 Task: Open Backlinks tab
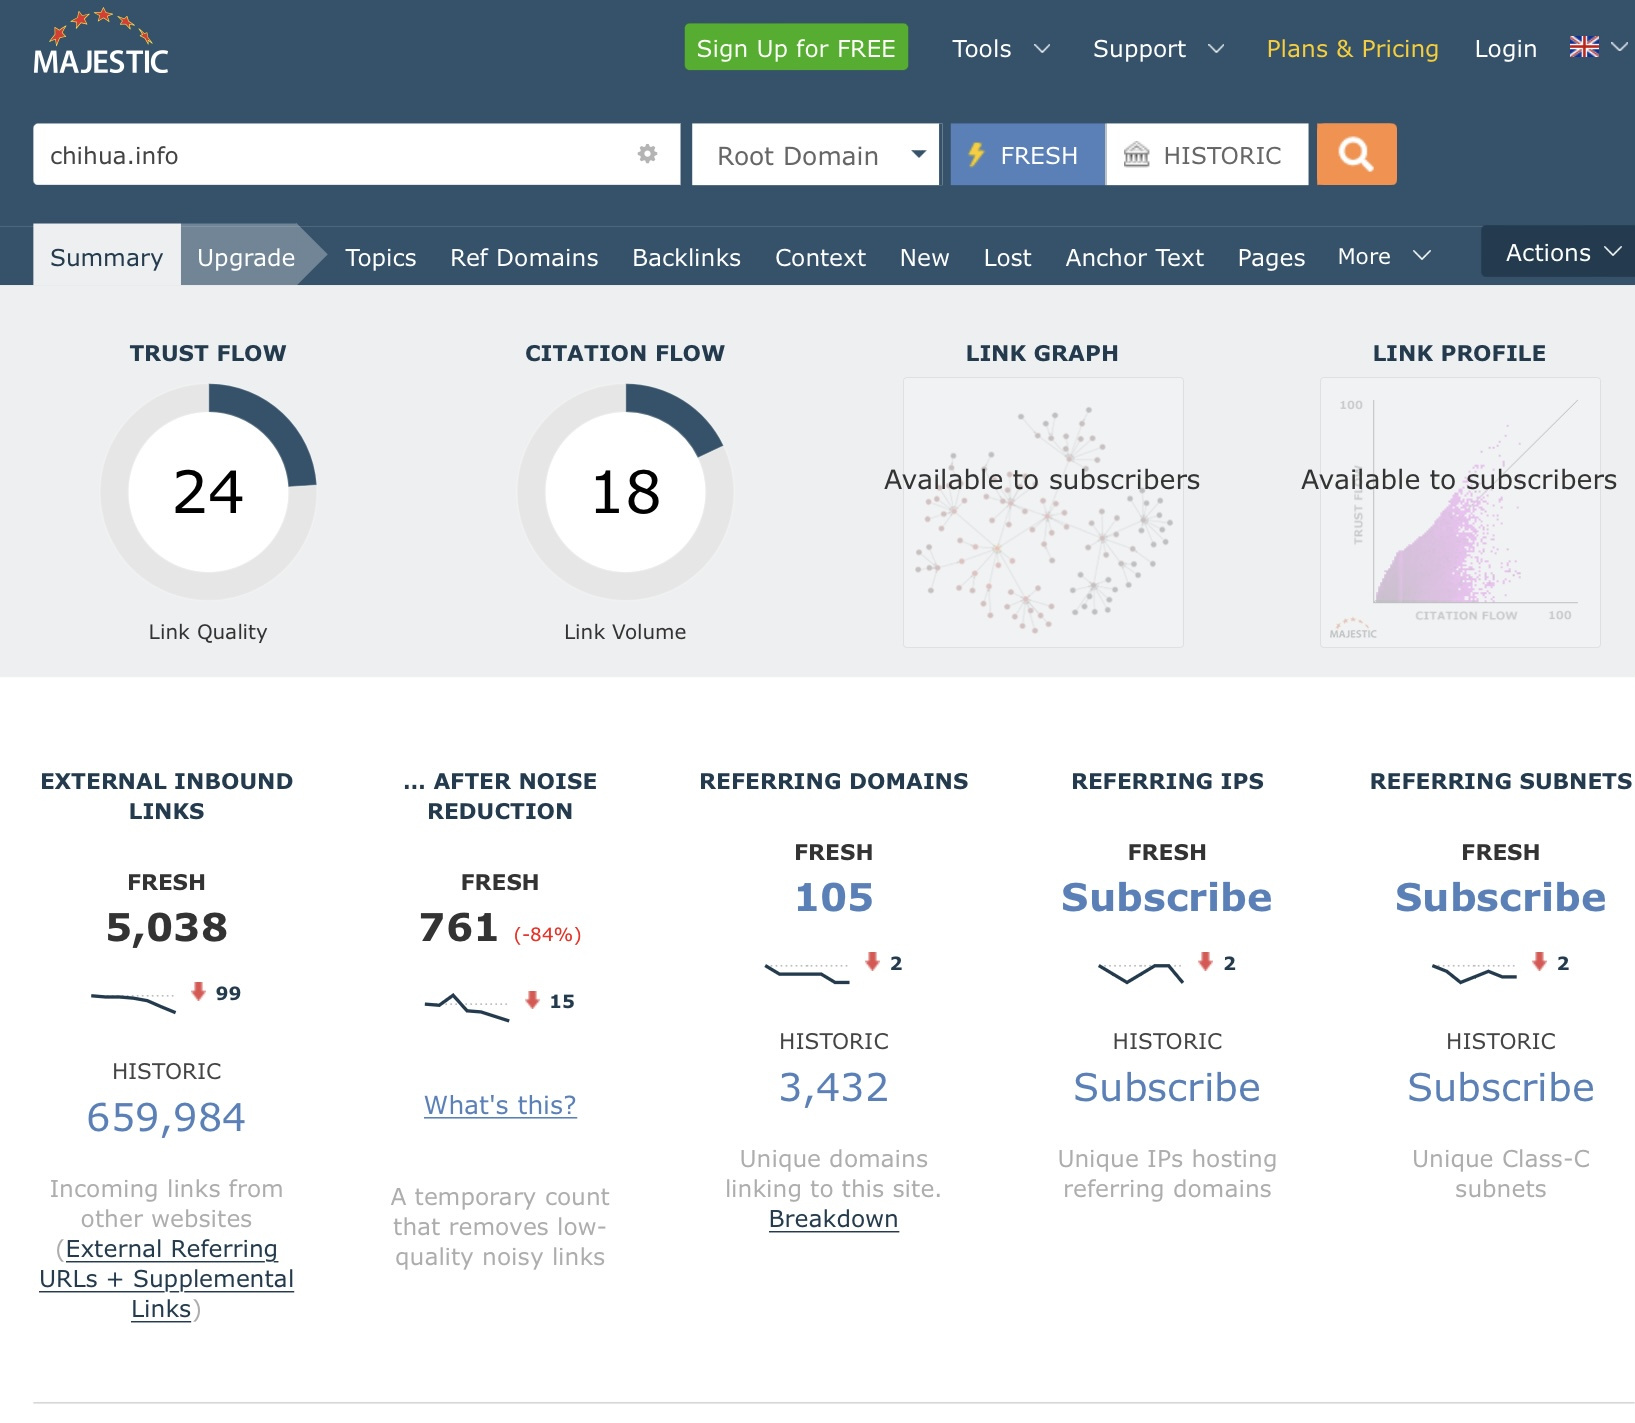[686, 257]
